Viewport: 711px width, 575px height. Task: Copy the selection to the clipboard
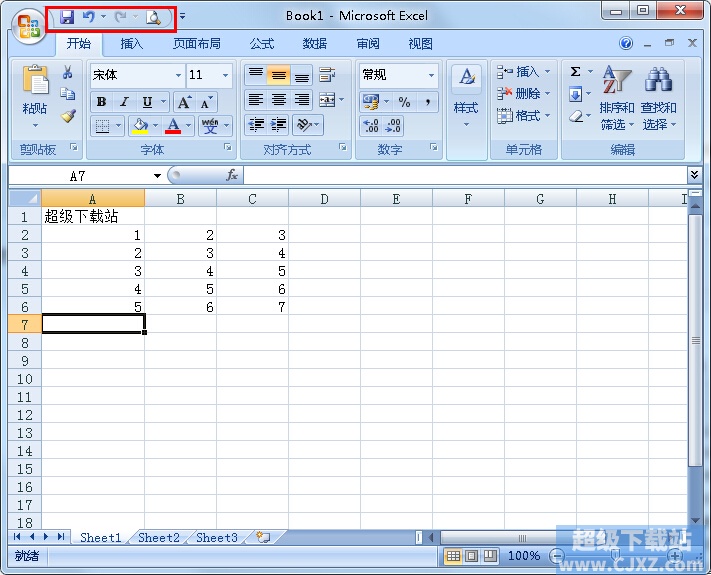(x=68, y=94)
